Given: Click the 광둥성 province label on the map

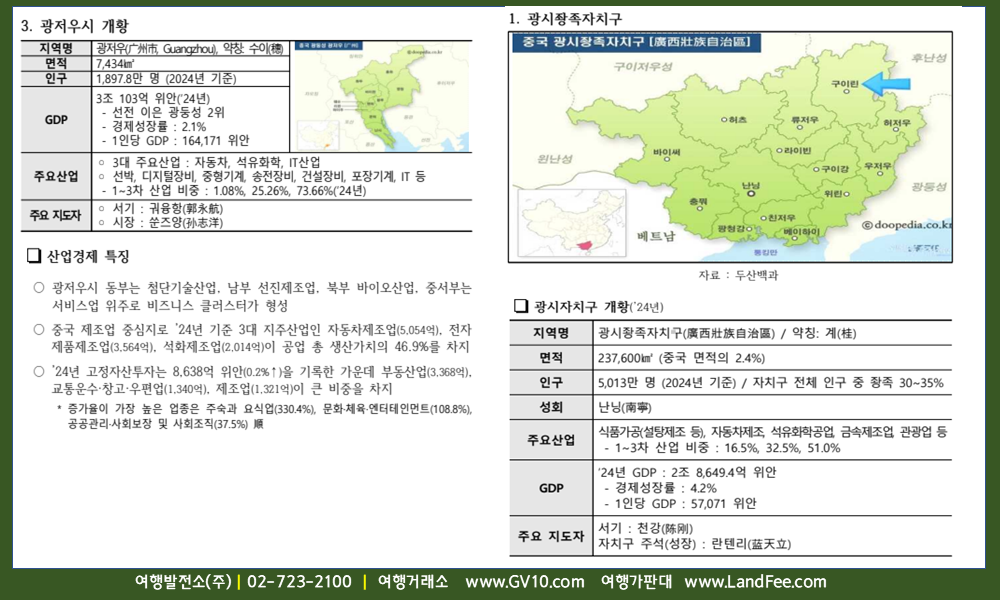Looking at the screenshot, I should pyautogui.click(x=929, y=187).
